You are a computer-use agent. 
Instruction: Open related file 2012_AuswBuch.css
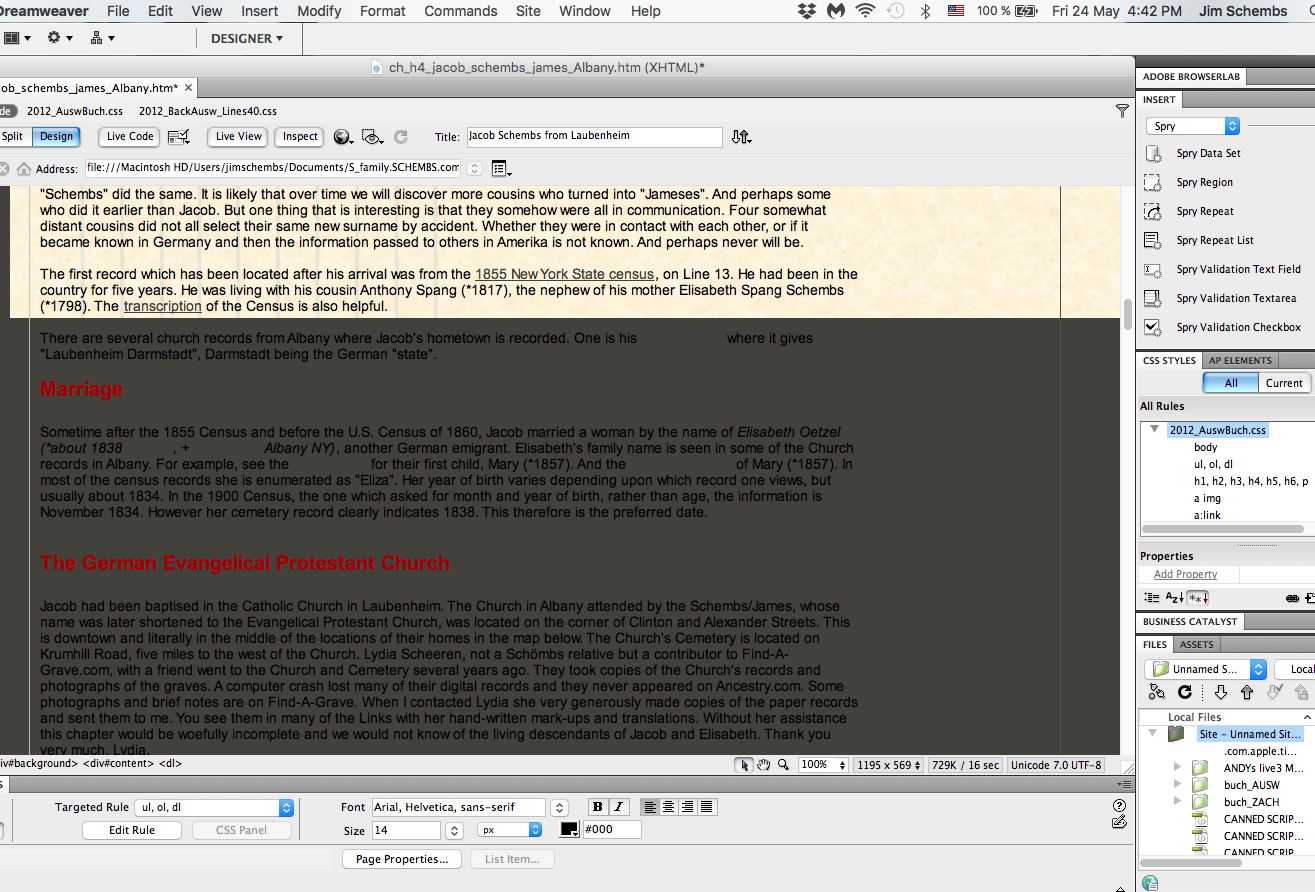click(x=75, y=111)
